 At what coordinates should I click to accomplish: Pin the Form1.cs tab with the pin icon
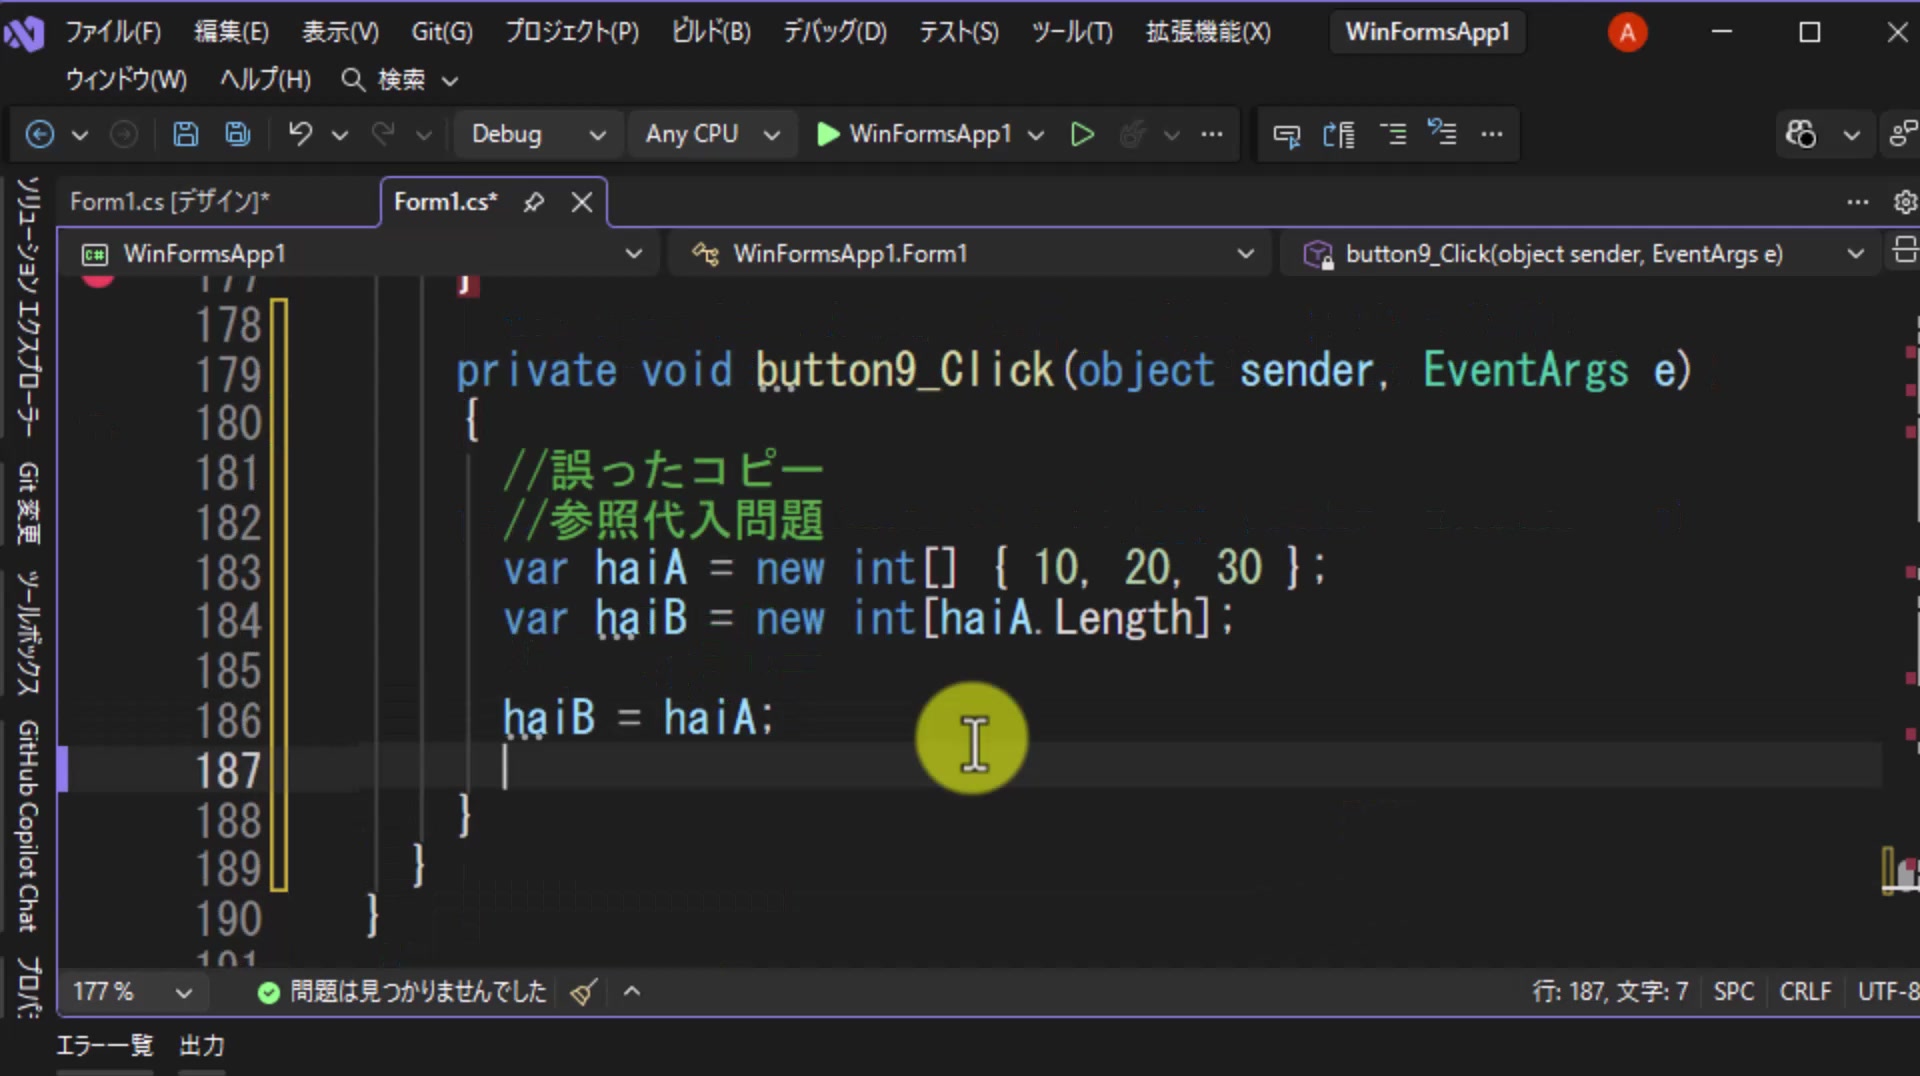point(534,202)
